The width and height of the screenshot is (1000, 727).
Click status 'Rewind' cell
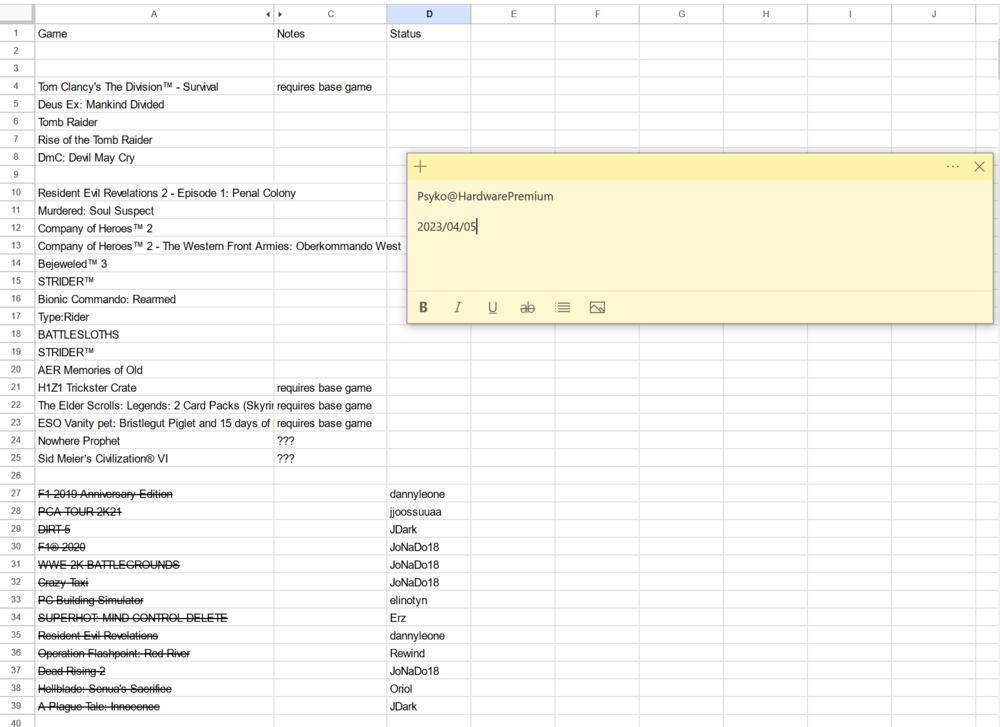pos(429,653)
